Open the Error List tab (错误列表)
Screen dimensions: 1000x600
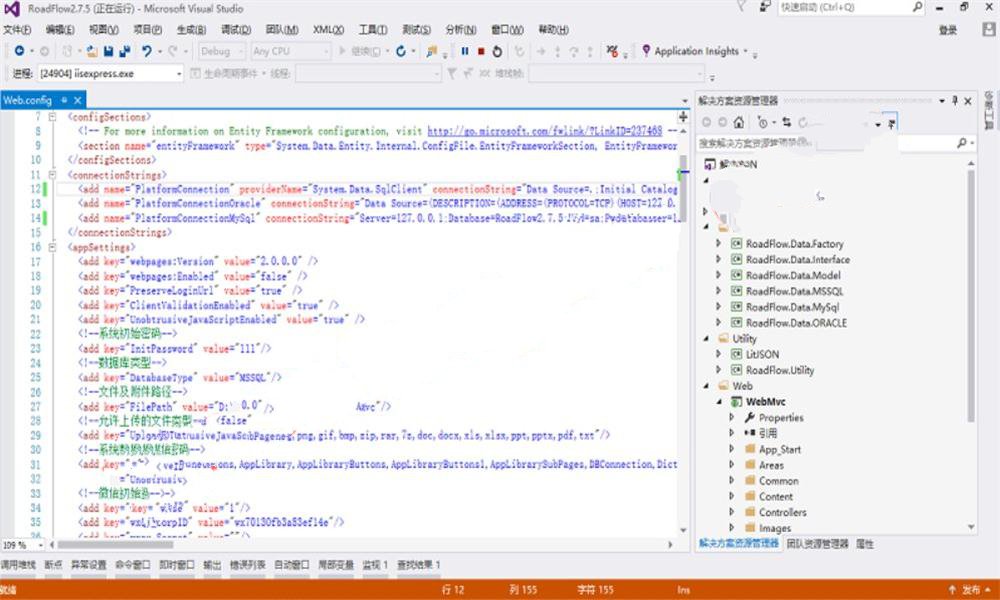point(247,565)
